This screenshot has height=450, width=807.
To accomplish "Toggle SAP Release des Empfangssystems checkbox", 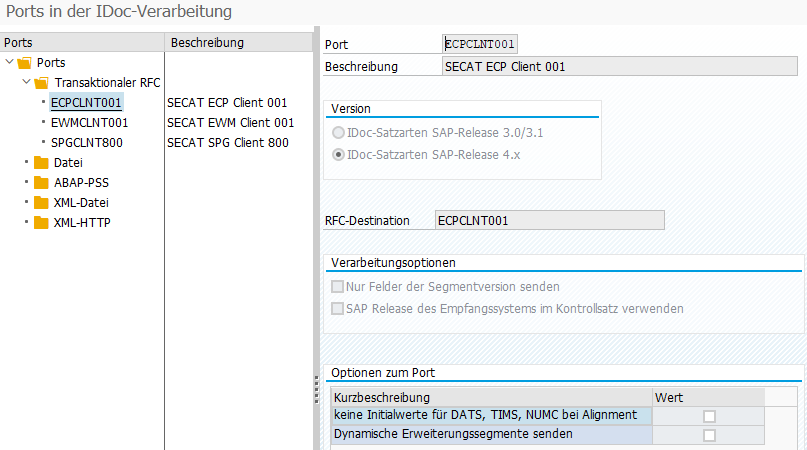I will pos(337,309).
